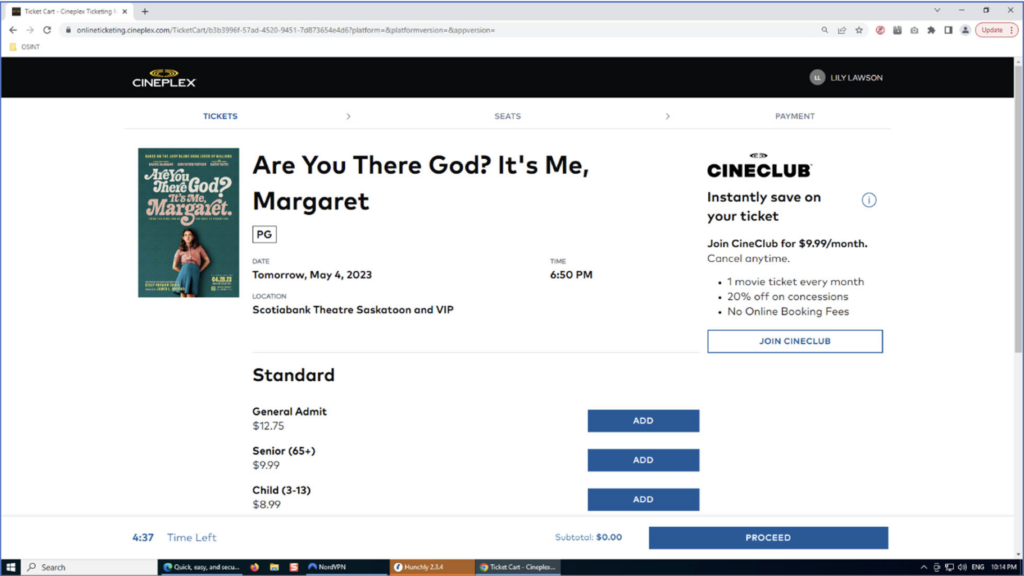Go to the Seats step
Viewport: 1024px width, 576px height.
pyautogui.click(x=507, y=116)
